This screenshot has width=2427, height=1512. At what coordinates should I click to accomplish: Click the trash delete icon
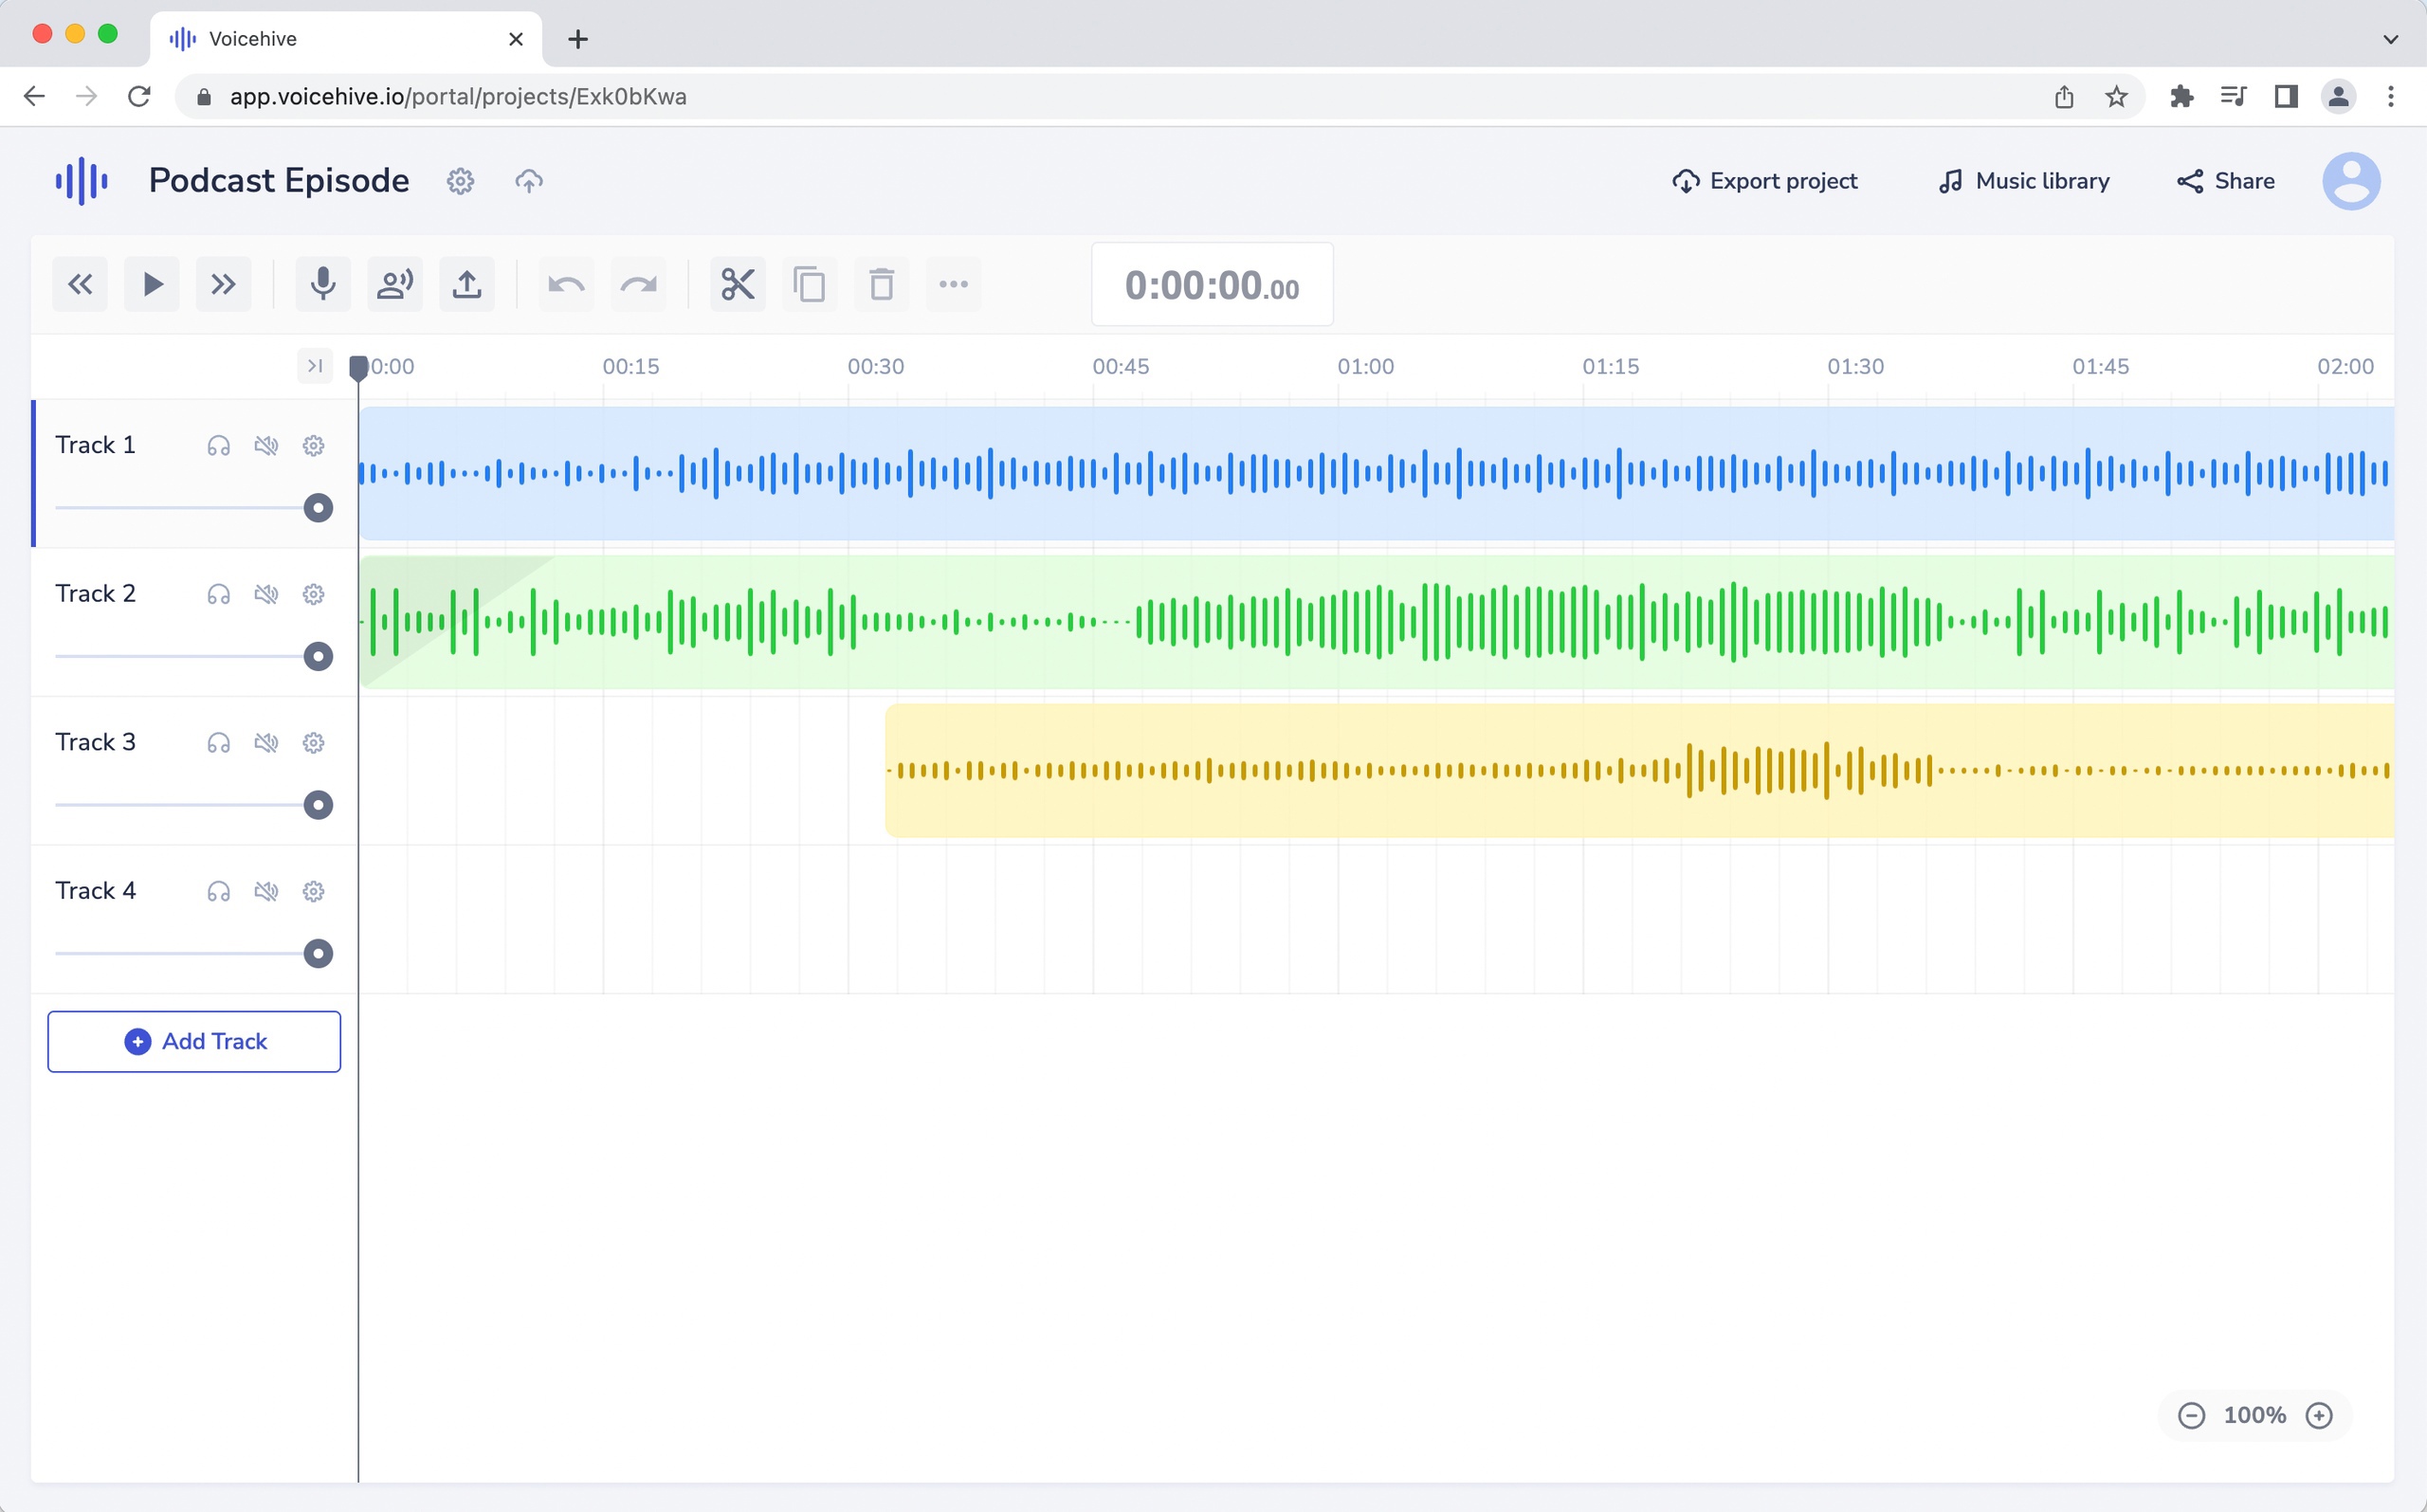(881, 285)
